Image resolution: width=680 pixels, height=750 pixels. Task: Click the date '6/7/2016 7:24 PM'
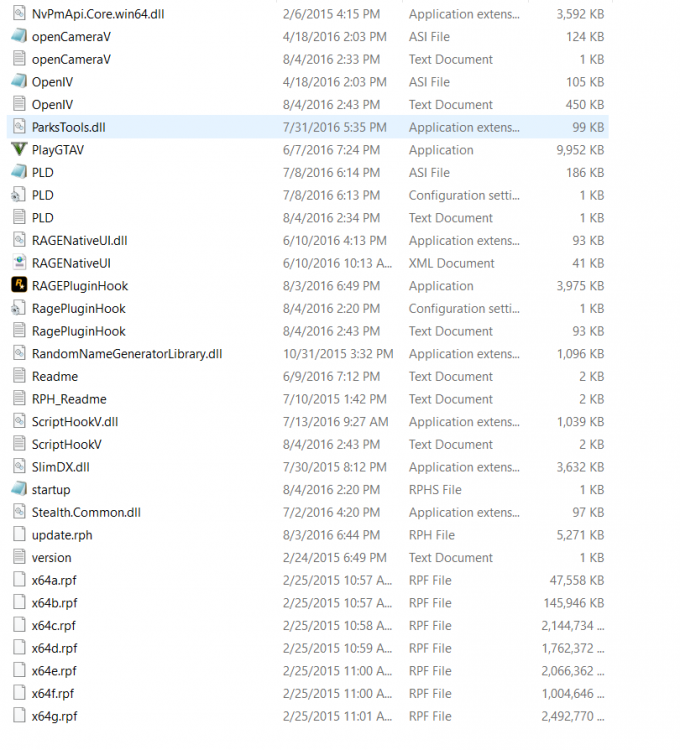coord(331,150)
